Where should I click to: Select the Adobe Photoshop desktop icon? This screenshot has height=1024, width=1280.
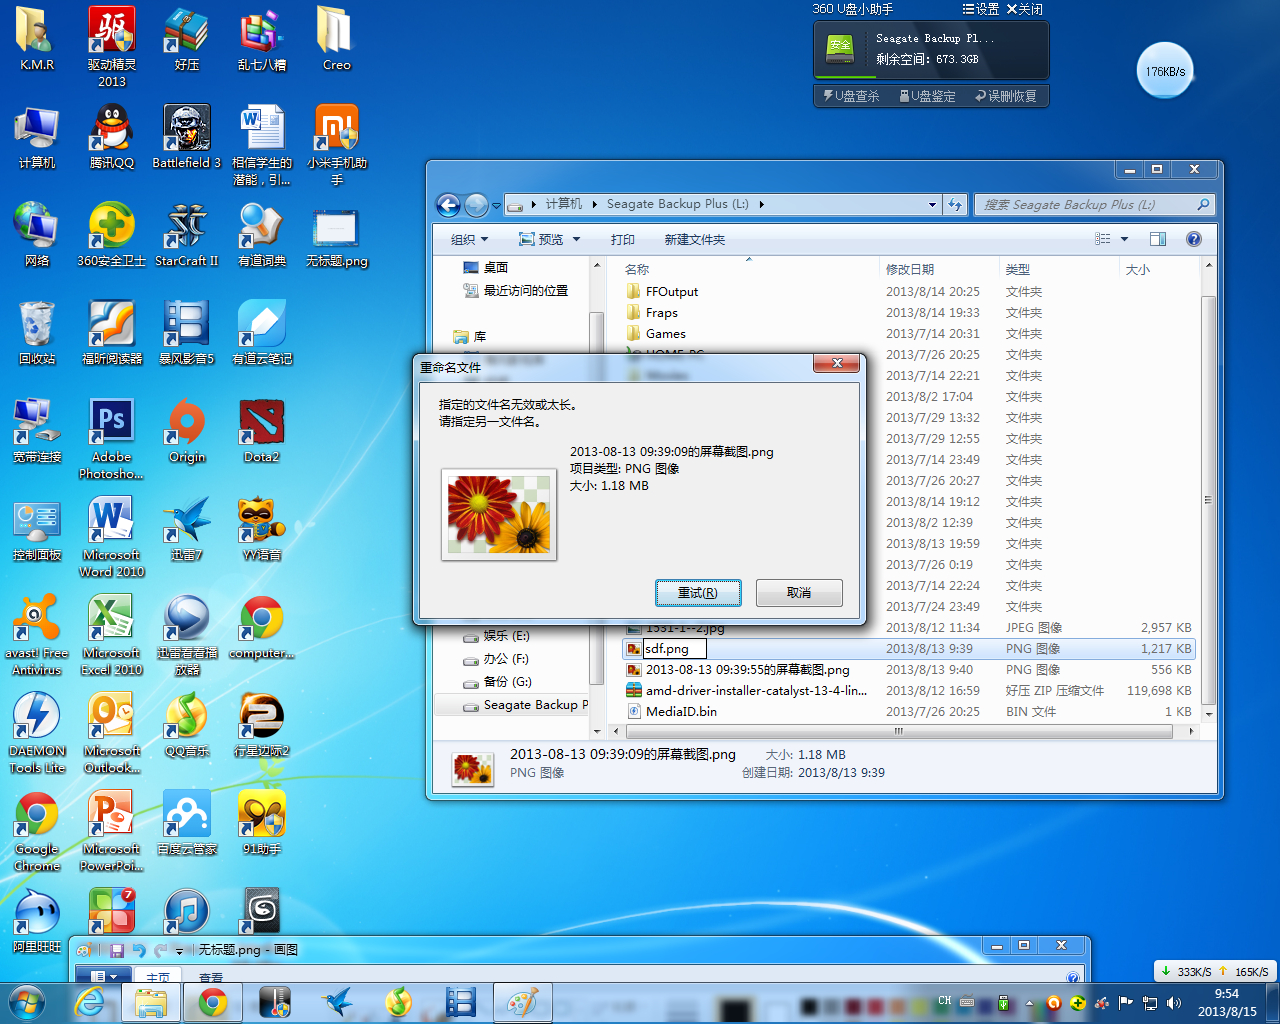(112, 440)
